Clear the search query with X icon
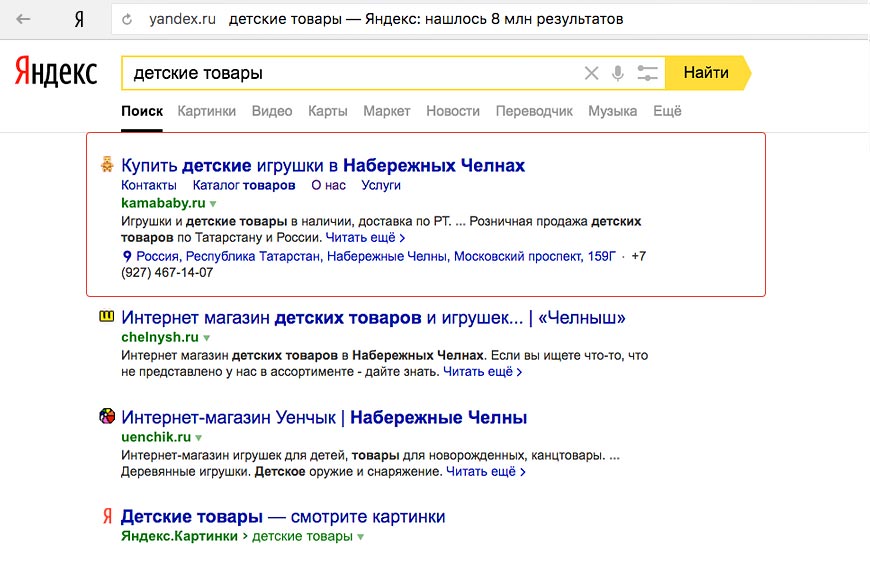The width and height of the screenshot is (870, 569). click(x=591, y=73)
